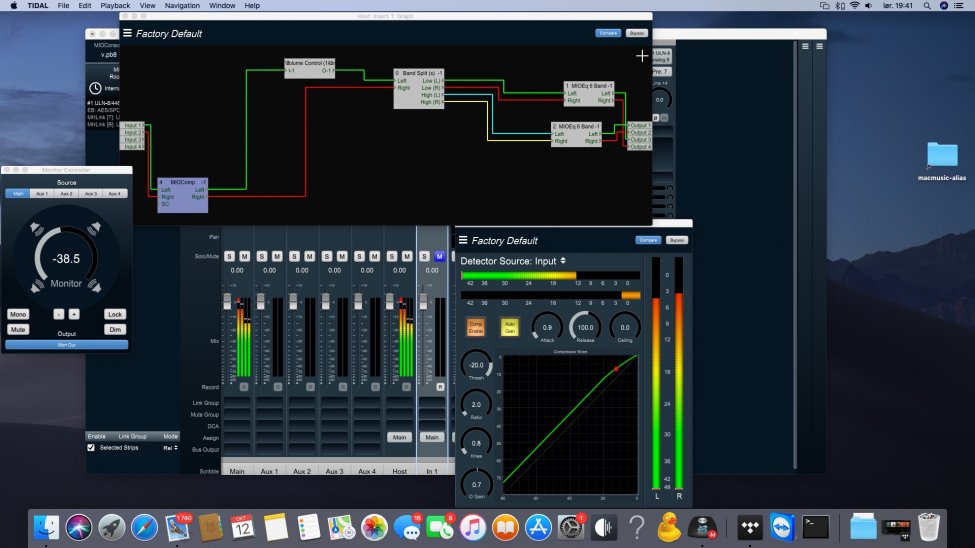Click the MIOComp node in the graph
This screenshot has height=548, width=975.
(x=182, y=195)
